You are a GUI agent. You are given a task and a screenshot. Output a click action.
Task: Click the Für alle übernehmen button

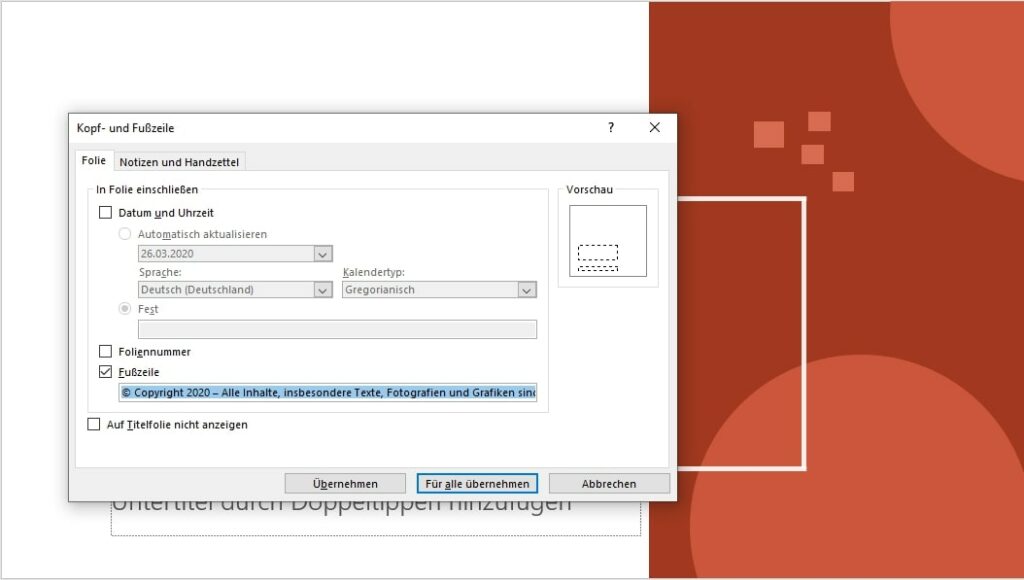[477, 484]
